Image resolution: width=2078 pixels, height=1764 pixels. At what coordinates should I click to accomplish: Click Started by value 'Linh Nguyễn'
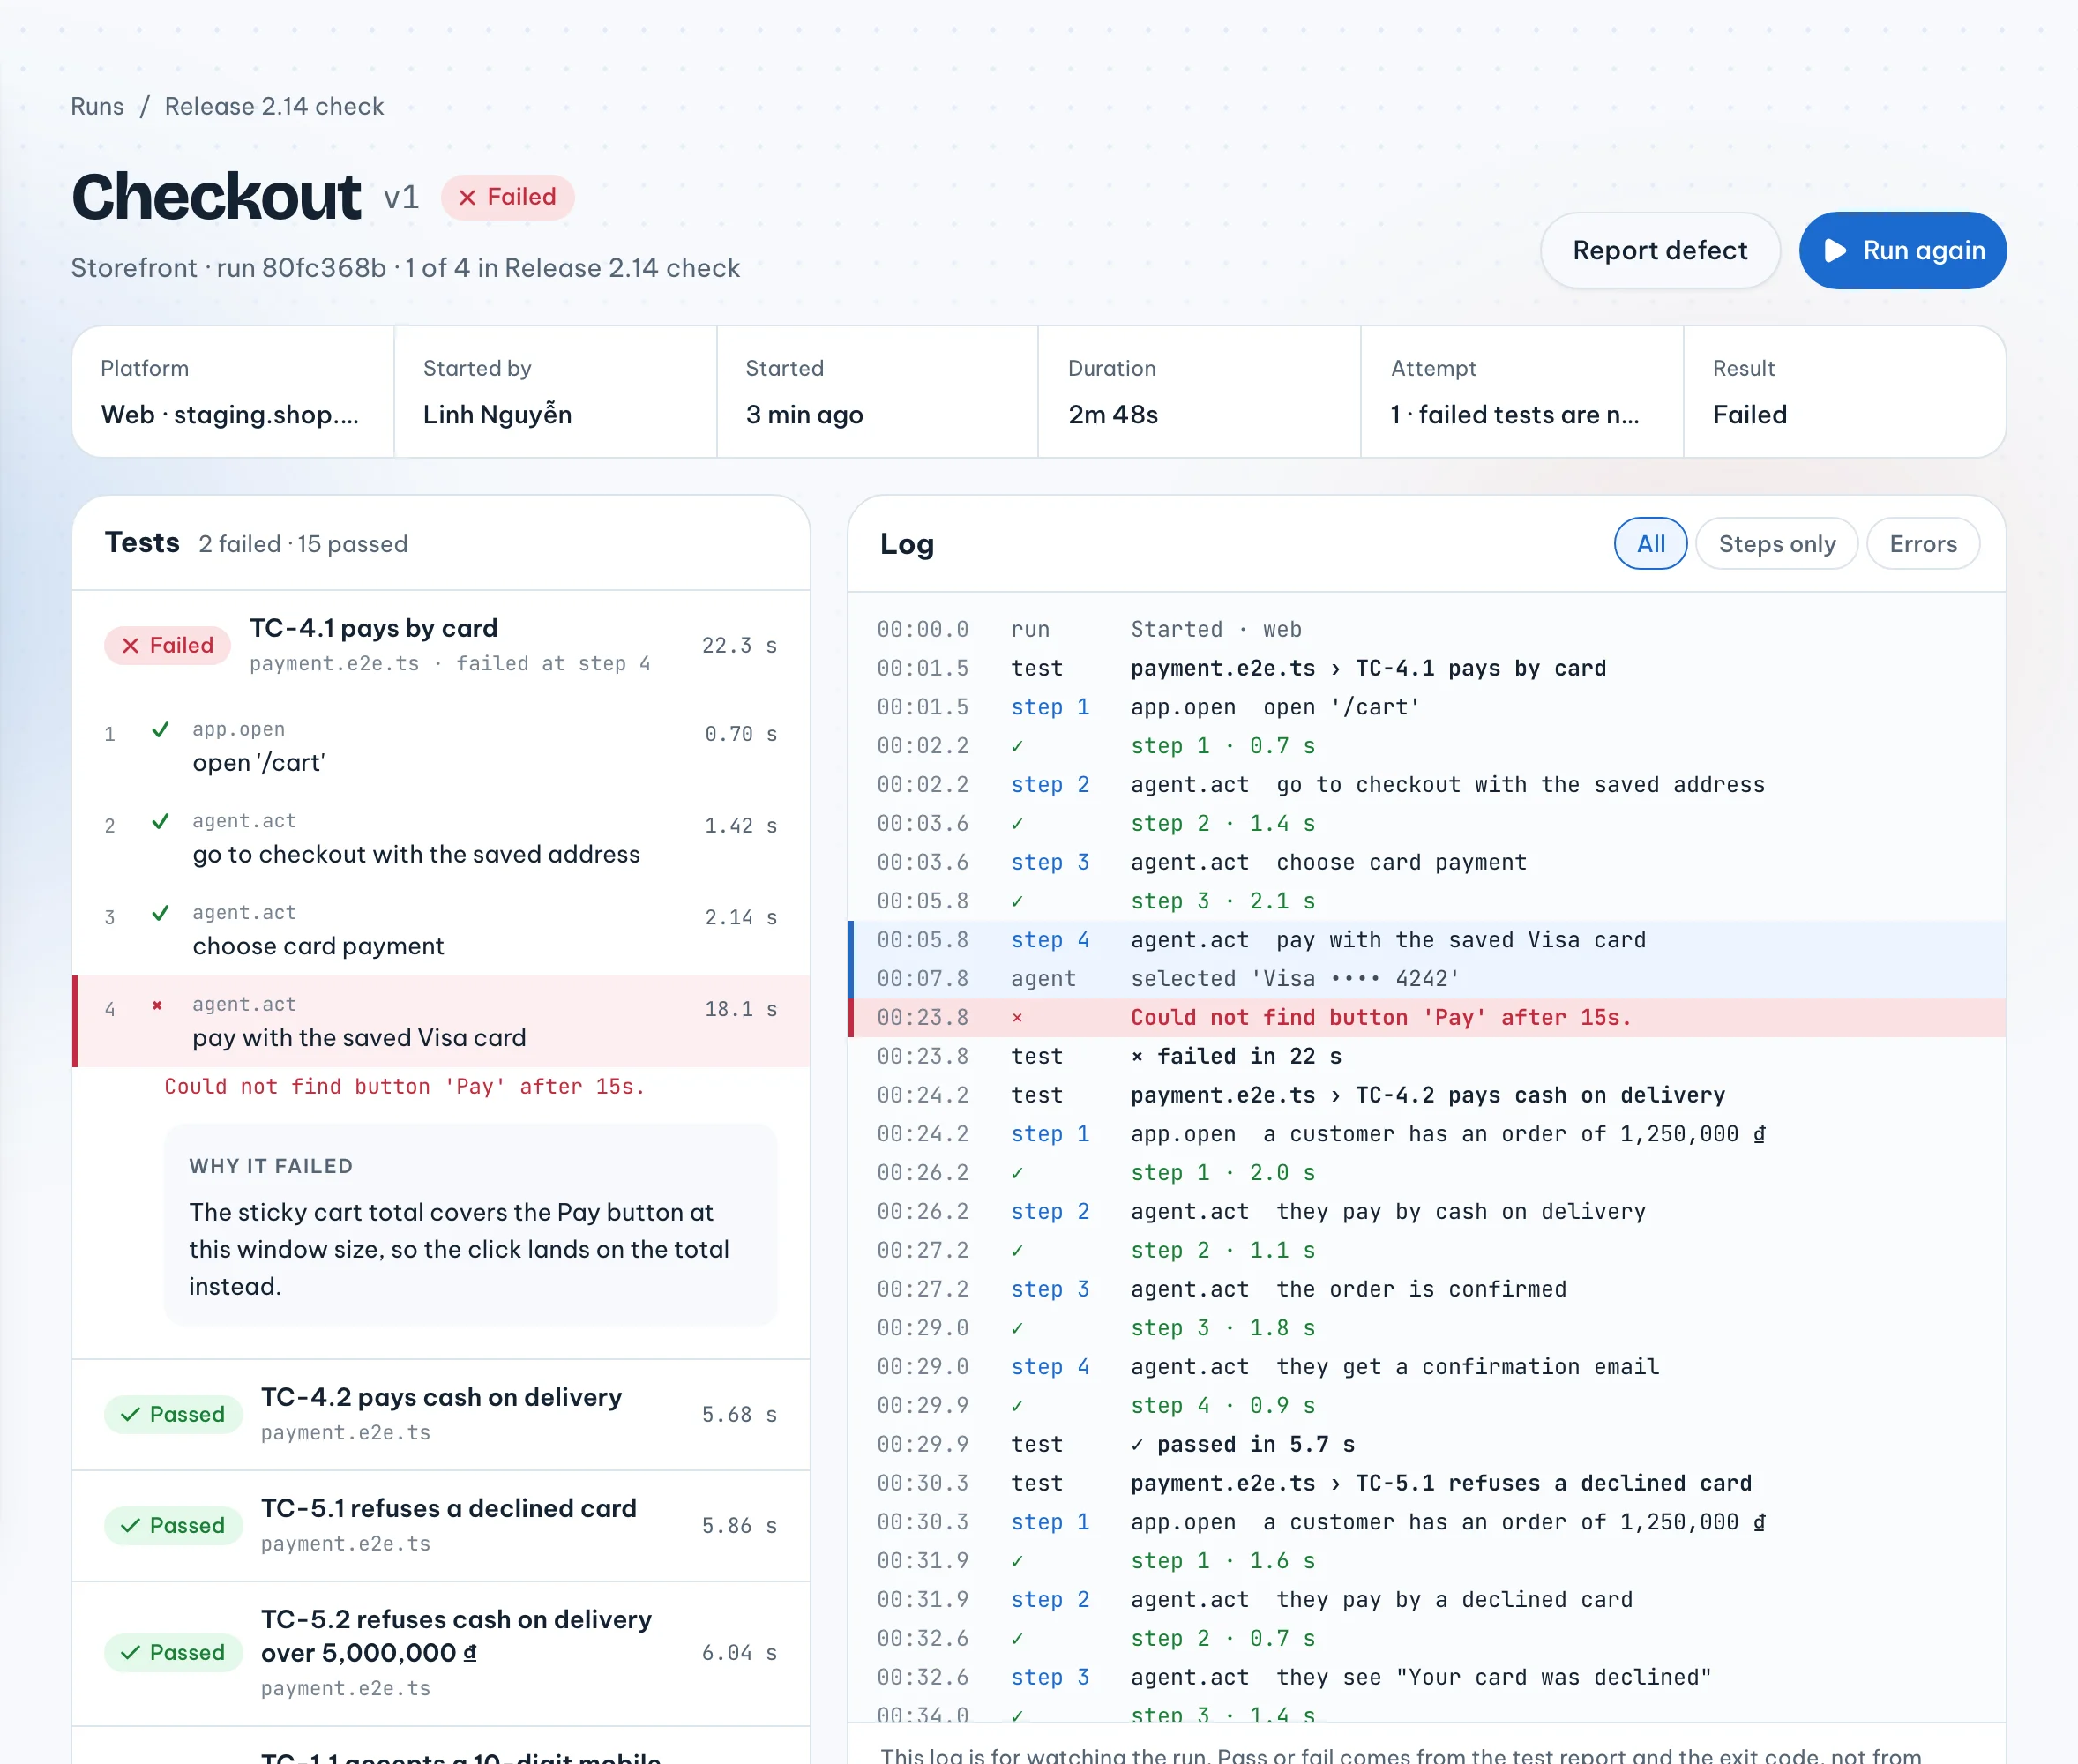497,415
